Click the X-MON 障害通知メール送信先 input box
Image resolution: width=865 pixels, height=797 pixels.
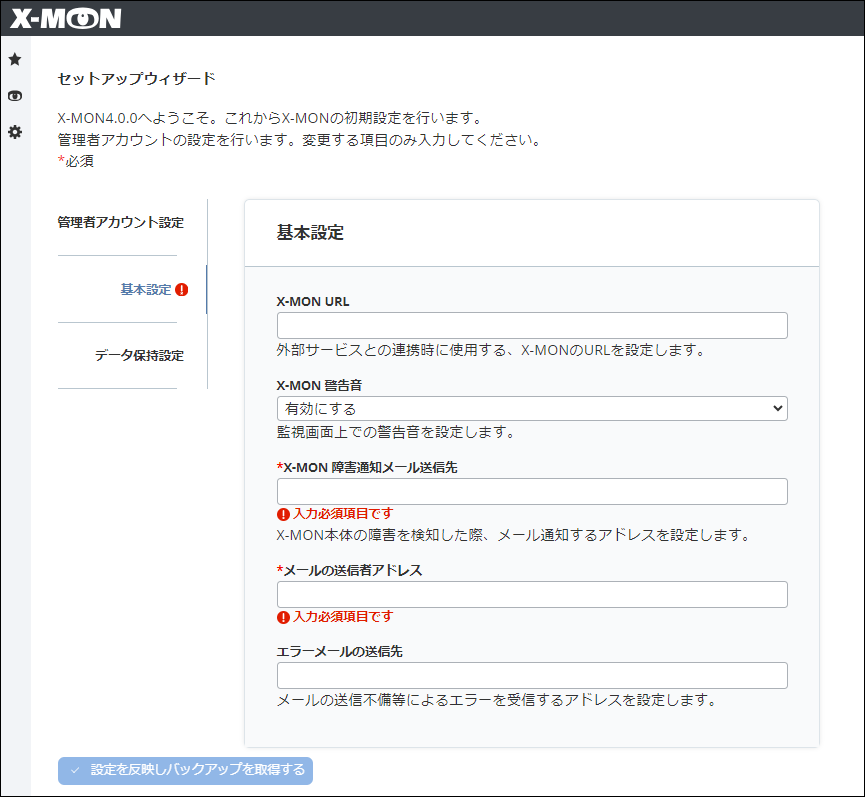(531, 491)
